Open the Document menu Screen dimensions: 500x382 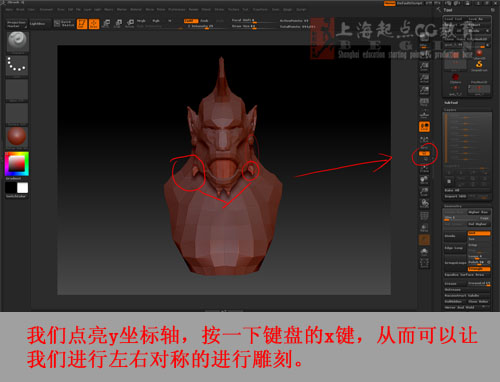coord(46,9)
